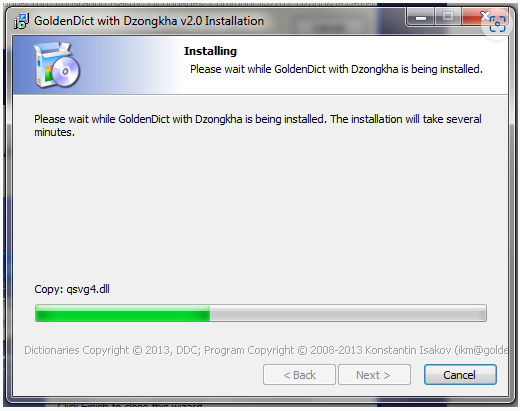Viewport: 520px width, 411px height.
Task: Click the green filled part of the progress bar
Action: pyautogui.click(x=122, y=313)
